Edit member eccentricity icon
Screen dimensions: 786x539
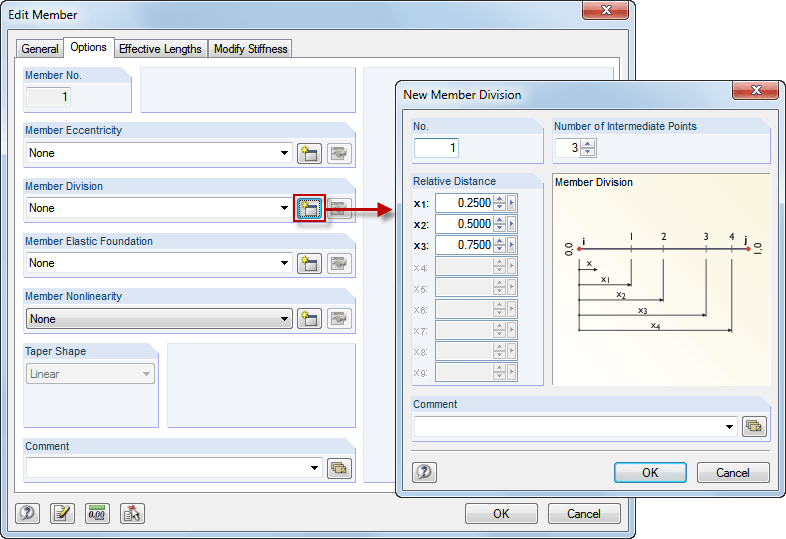pyautogui.click(x=339, y=153)
